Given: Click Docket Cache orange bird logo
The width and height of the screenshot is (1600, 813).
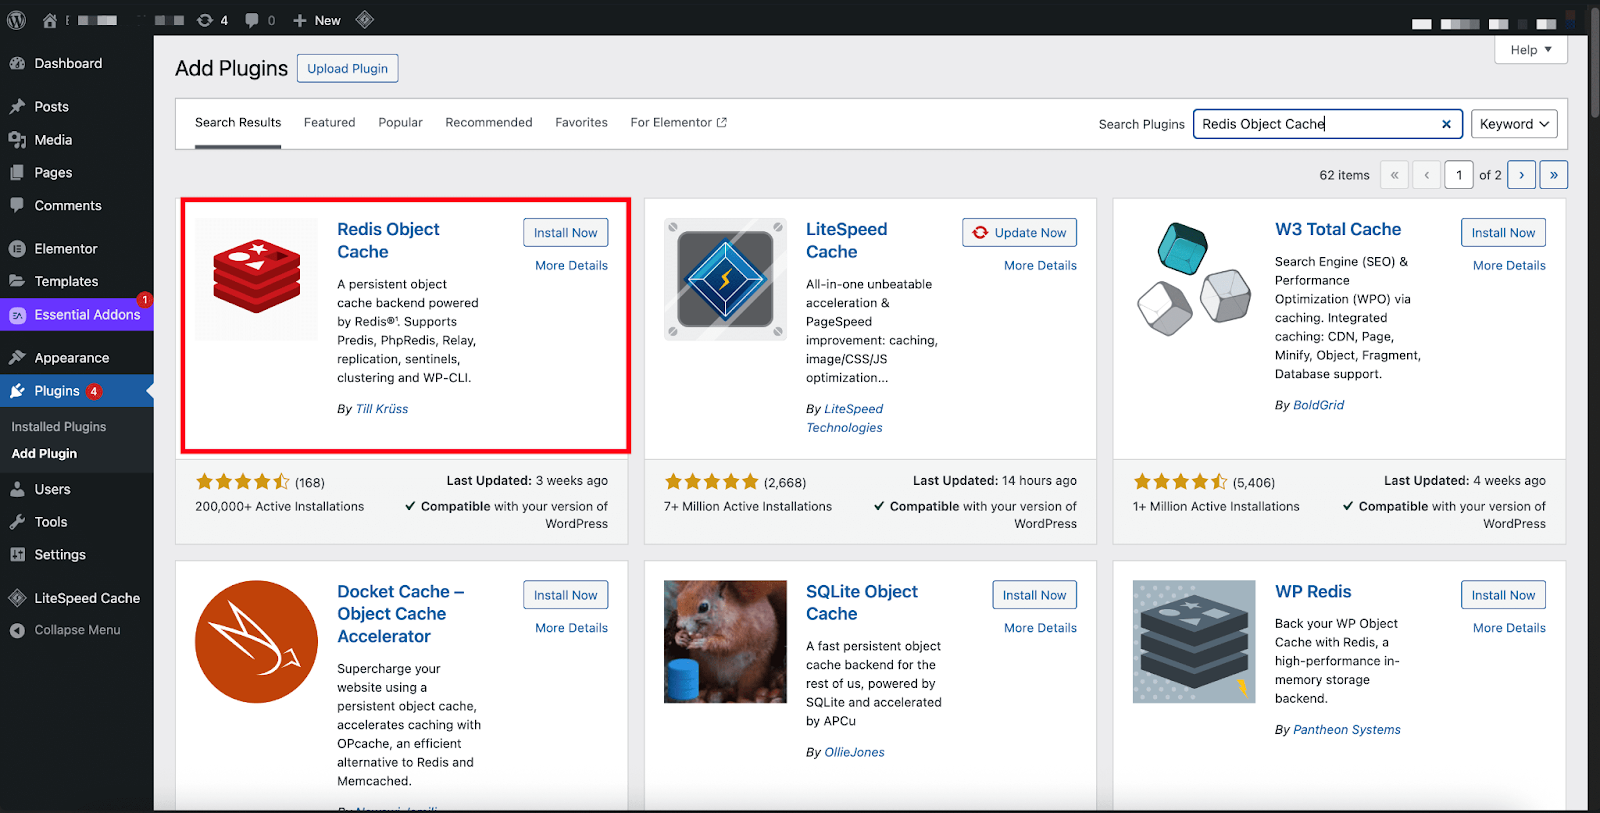Looking at the screenshot, I should tap(256, 642).
